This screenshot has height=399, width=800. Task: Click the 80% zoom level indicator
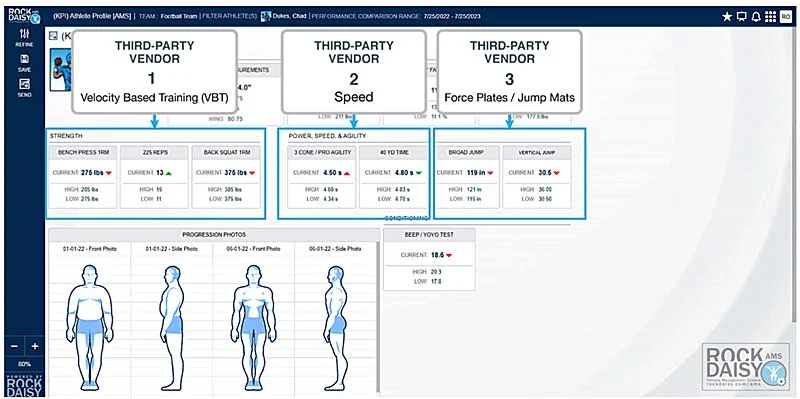[x=24, y=364]
